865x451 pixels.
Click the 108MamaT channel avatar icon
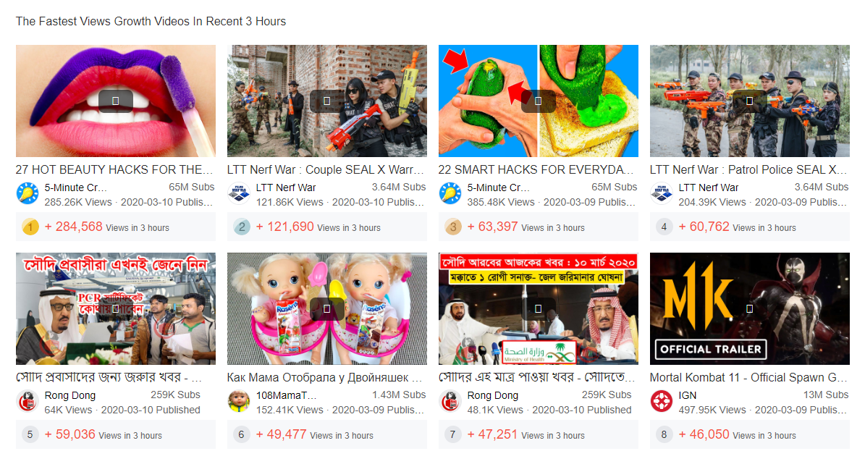coord(239,402)
